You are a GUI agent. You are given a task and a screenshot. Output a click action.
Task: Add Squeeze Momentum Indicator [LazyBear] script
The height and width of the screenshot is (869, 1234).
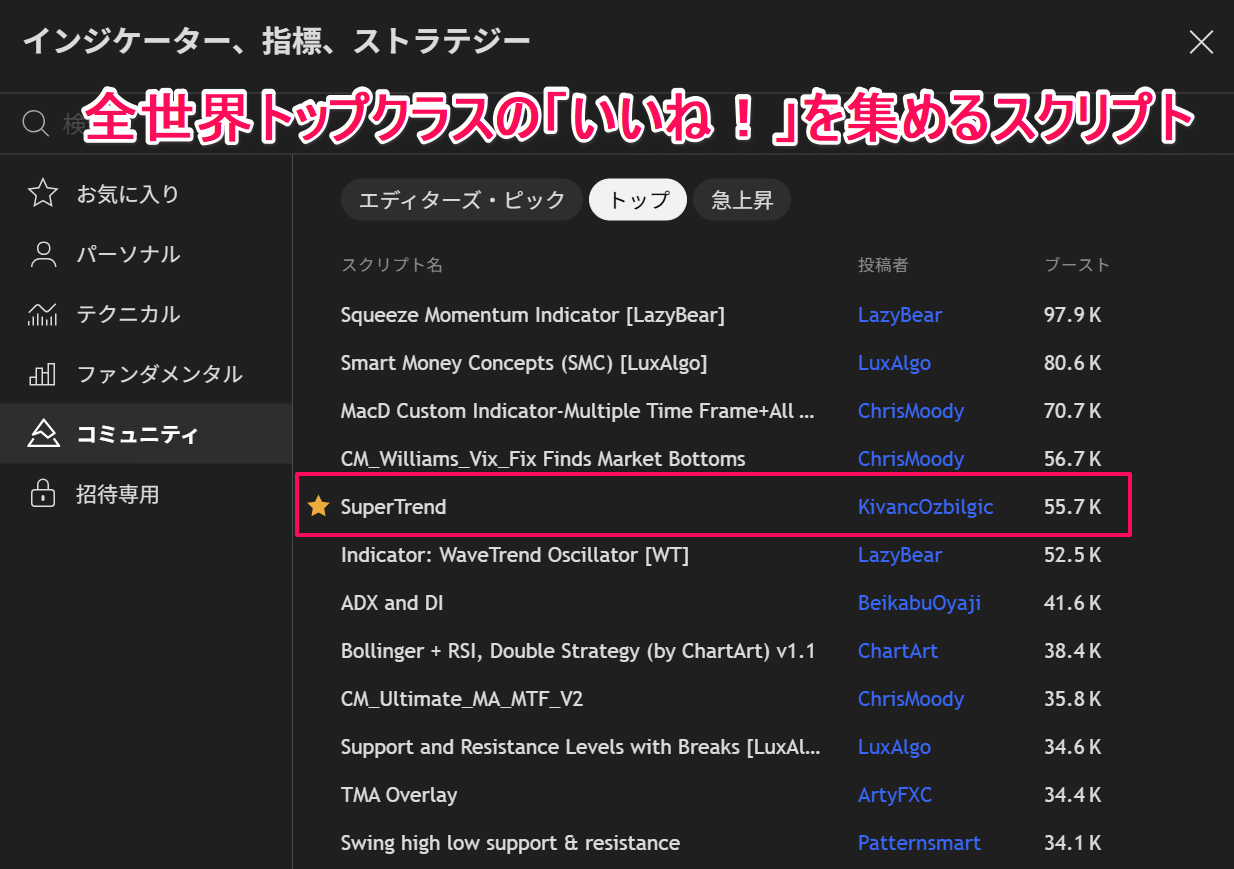point(533,315)
